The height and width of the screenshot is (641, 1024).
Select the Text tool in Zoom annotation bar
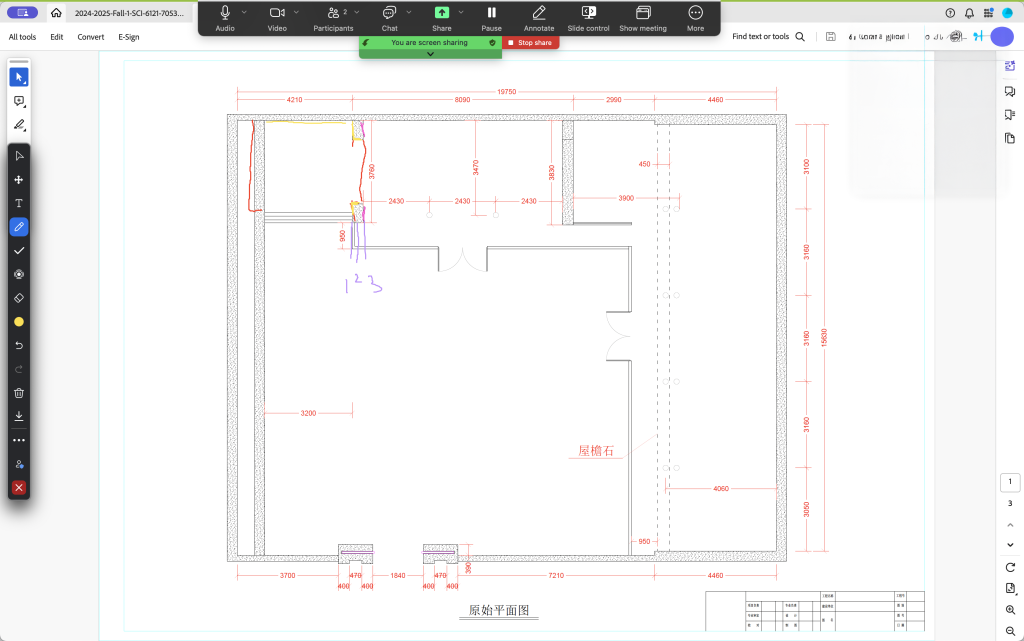[x=19, y=203]
